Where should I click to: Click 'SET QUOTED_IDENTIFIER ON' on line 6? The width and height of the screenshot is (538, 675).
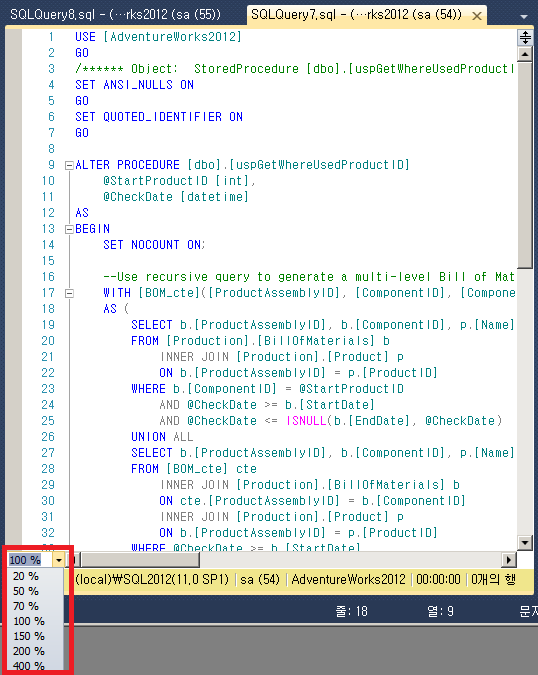pos(159,117)
